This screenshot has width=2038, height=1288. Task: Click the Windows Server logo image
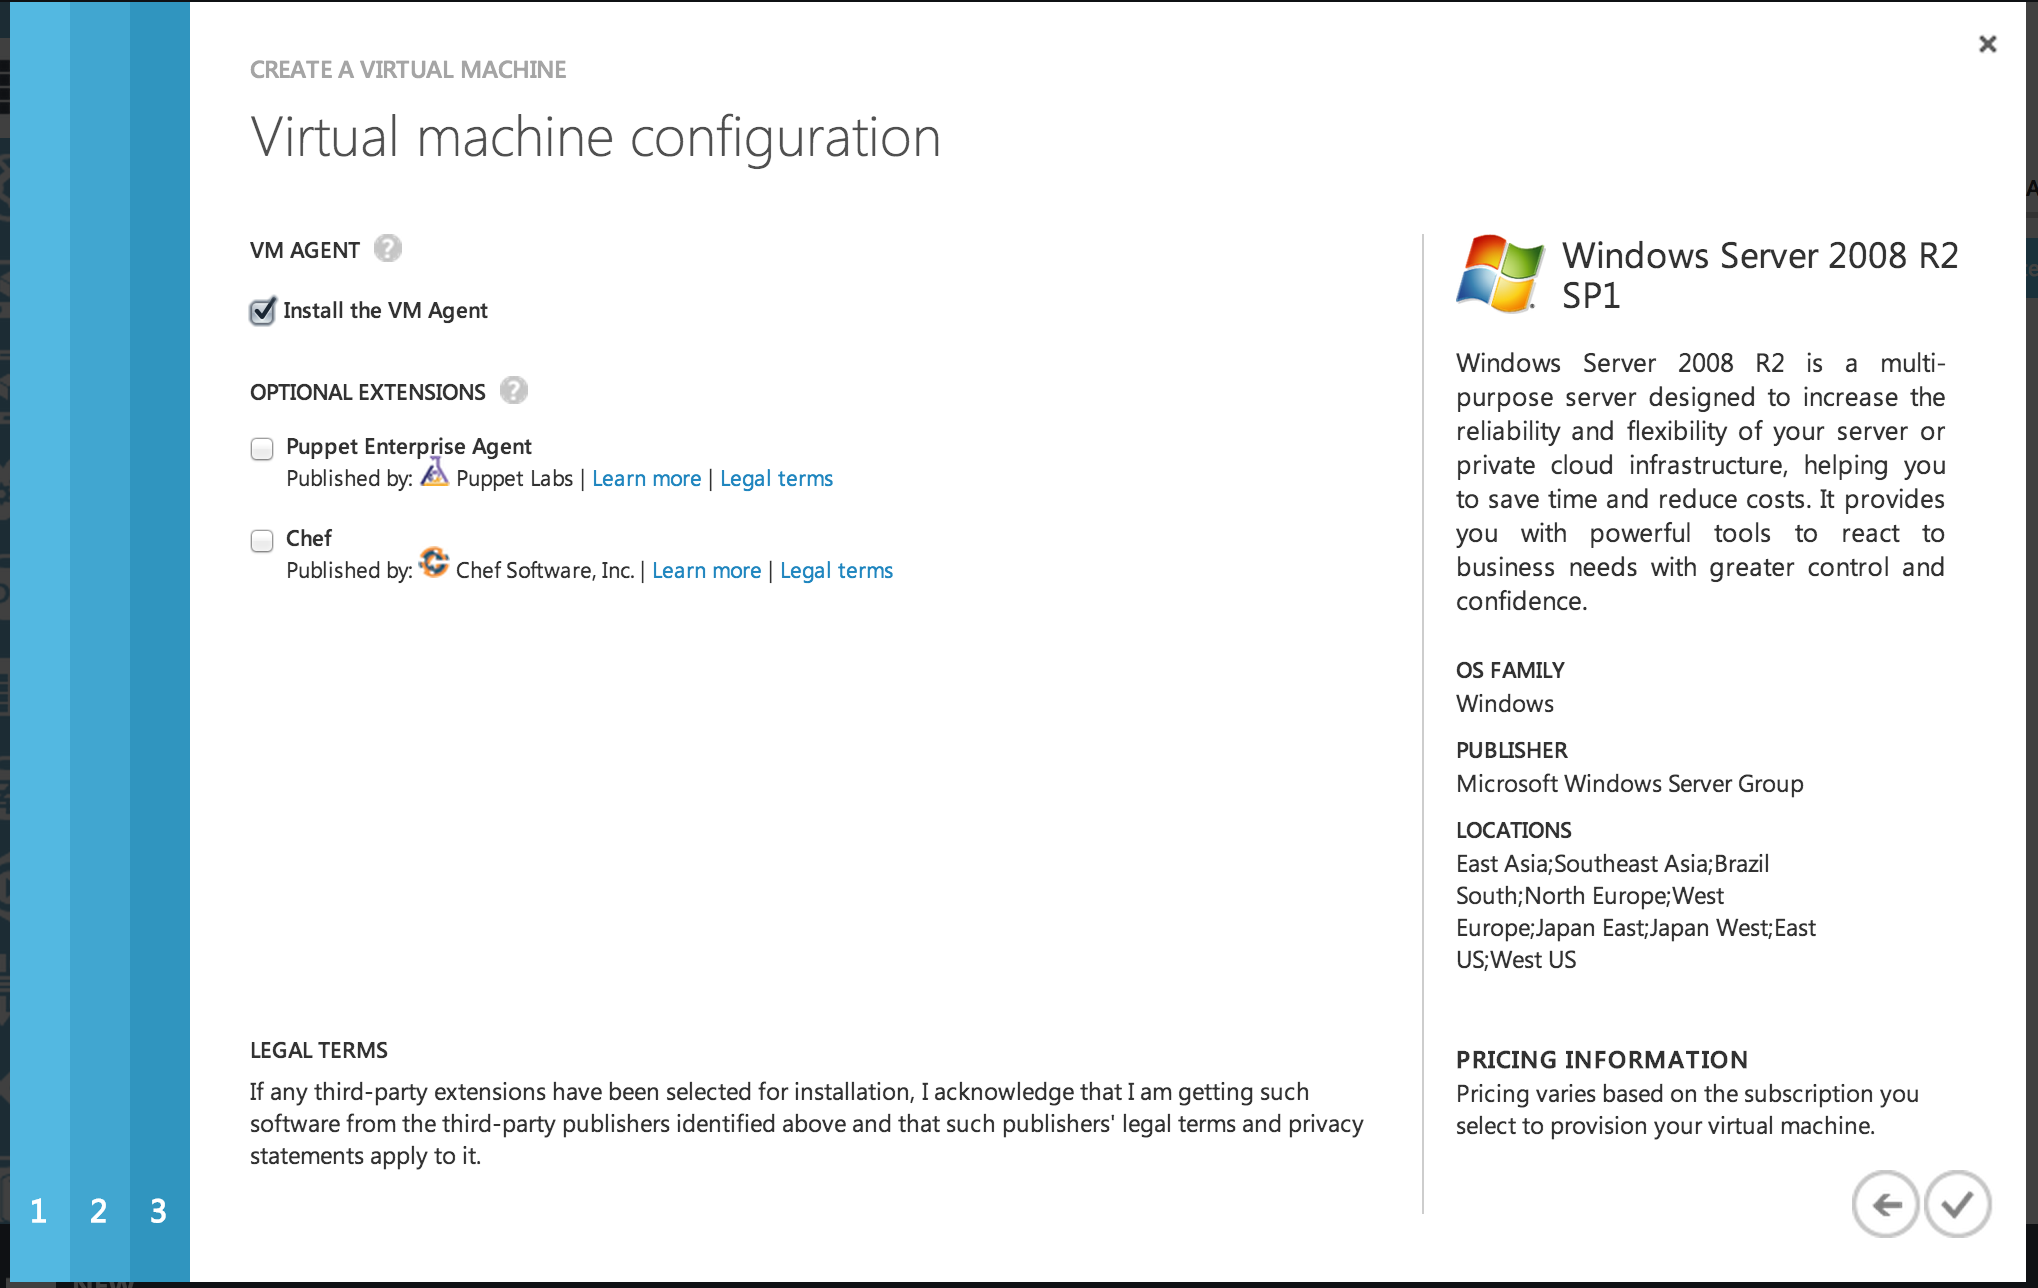1499,274
